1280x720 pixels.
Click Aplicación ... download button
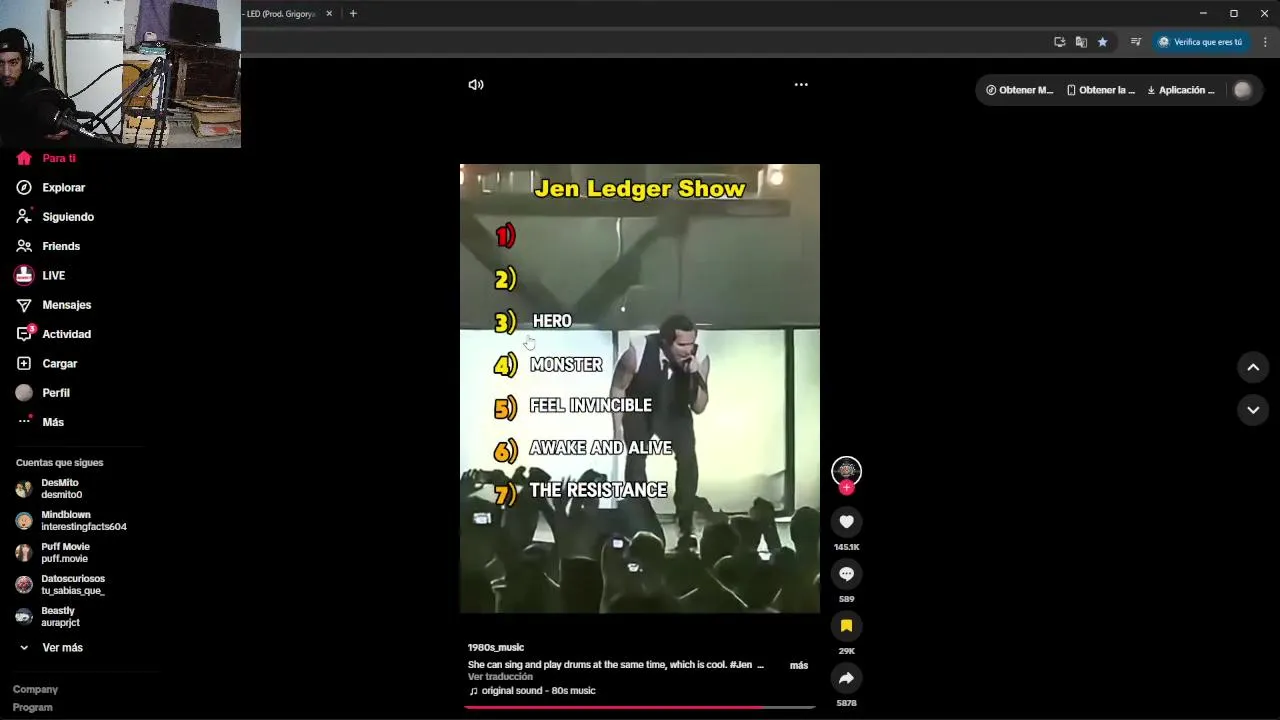(x=1181, y=90)
